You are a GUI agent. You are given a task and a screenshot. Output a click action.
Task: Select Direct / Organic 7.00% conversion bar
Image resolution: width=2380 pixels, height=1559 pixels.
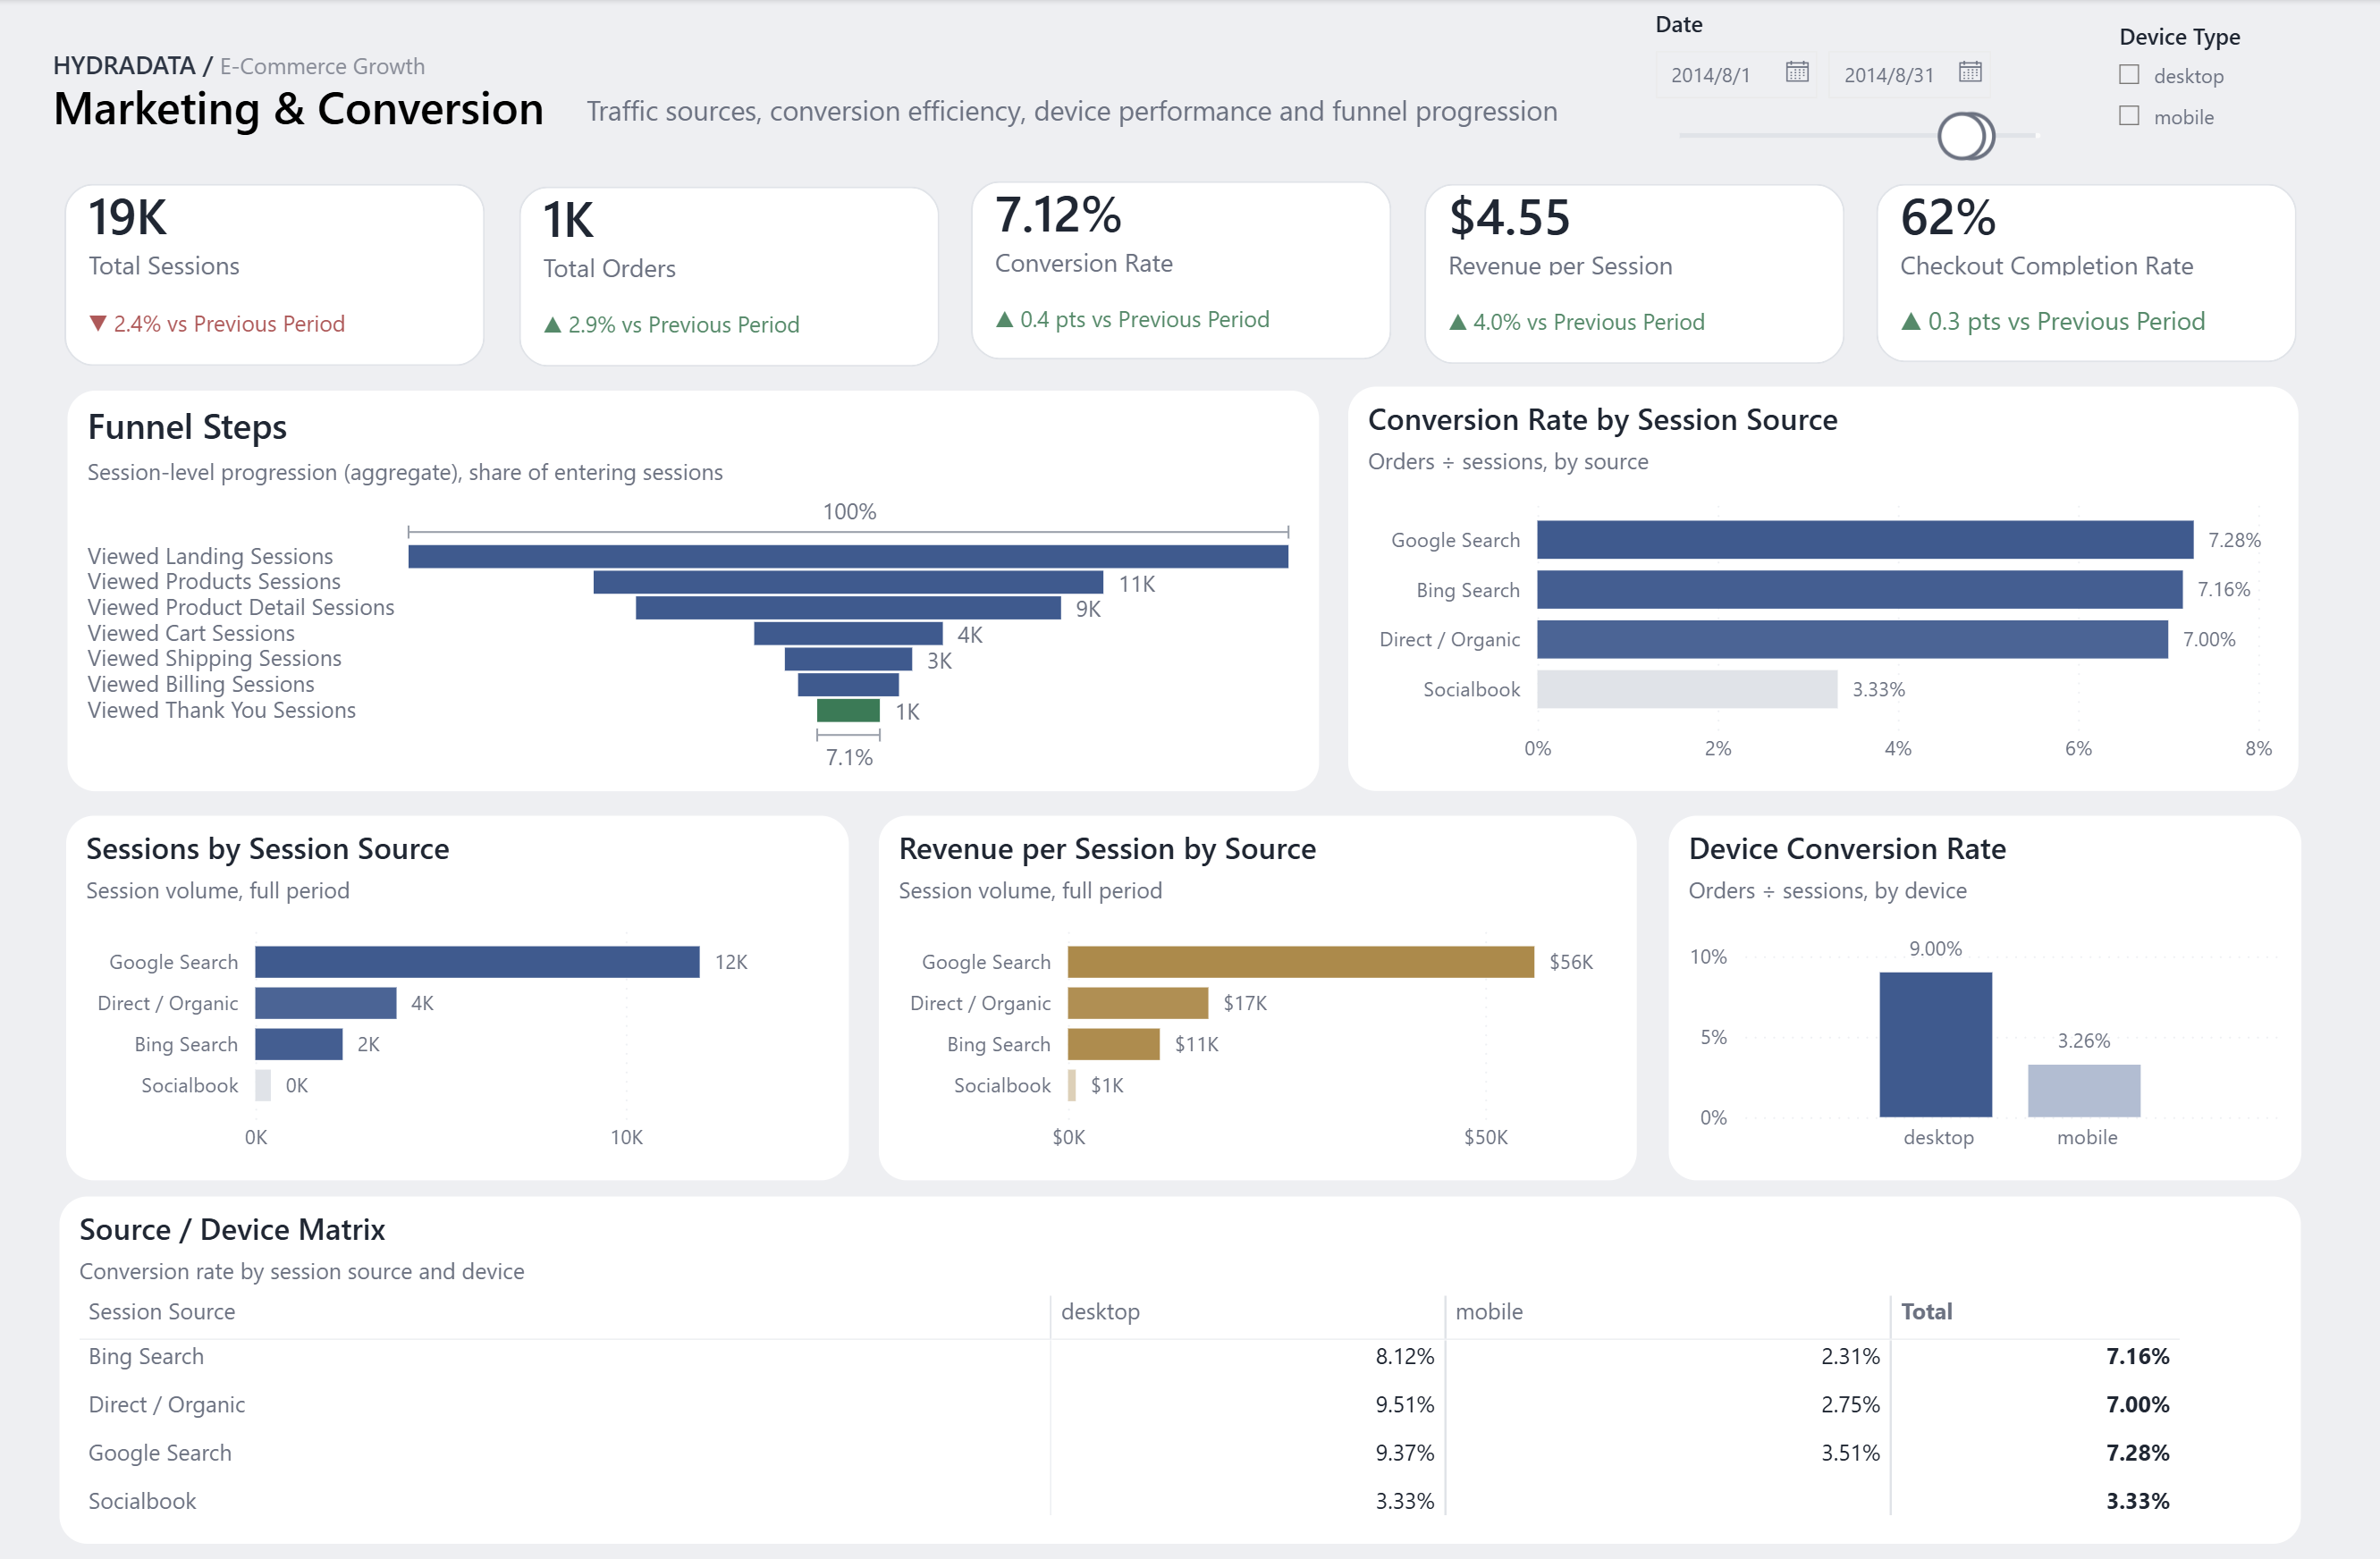(1853, 640)
